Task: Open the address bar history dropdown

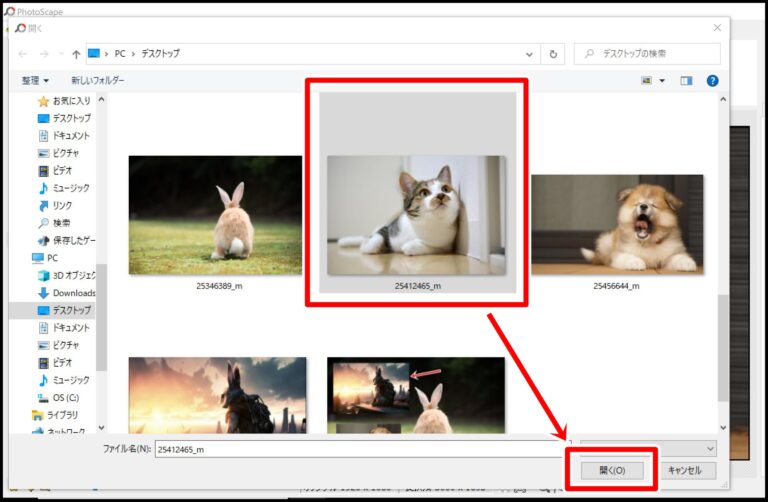Action: pos(529,54)
